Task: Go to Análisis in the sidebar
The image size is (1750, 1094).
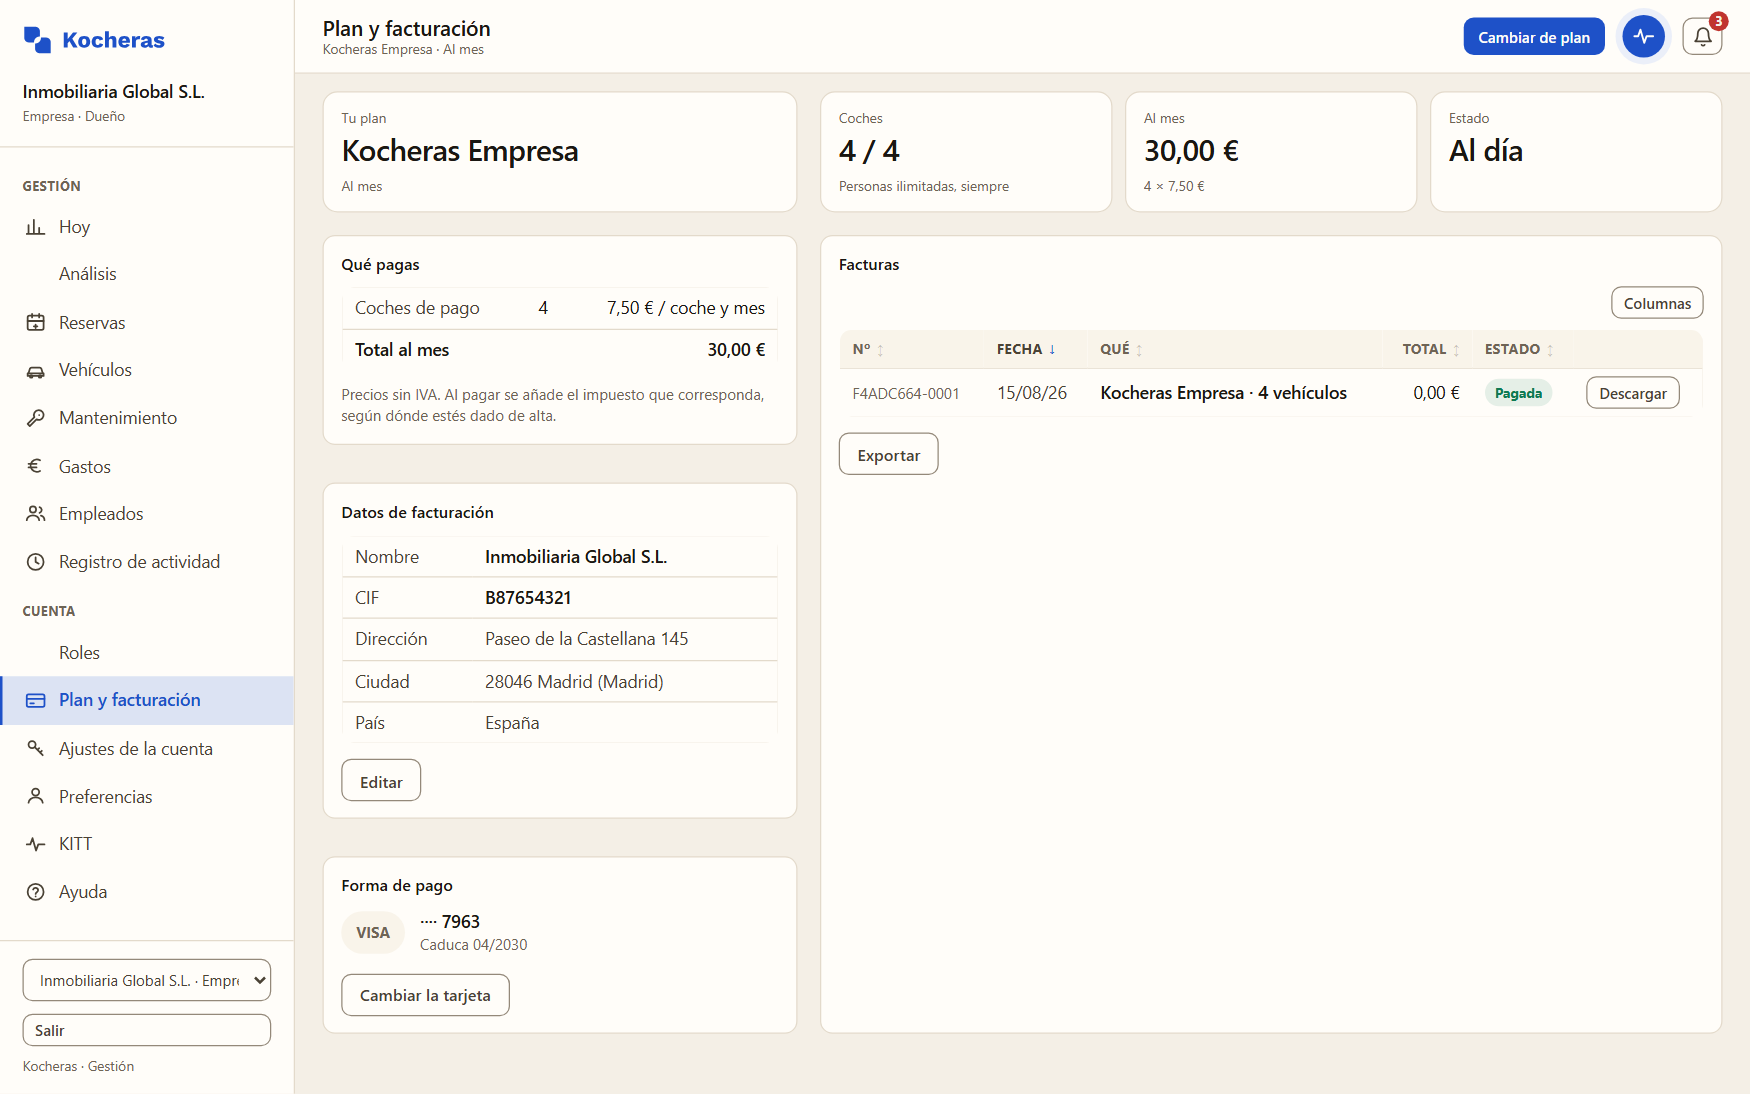Action: click(88, 274)
